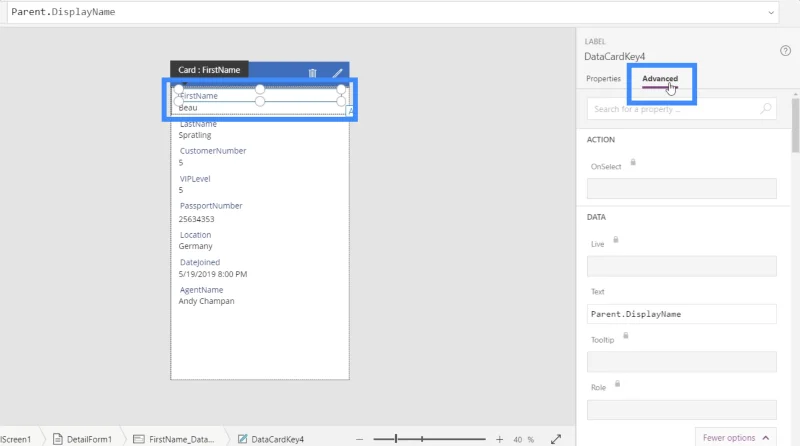800x446 pixels.
Task: Fit canvas to window with expand icon
Action: [556, 439]
